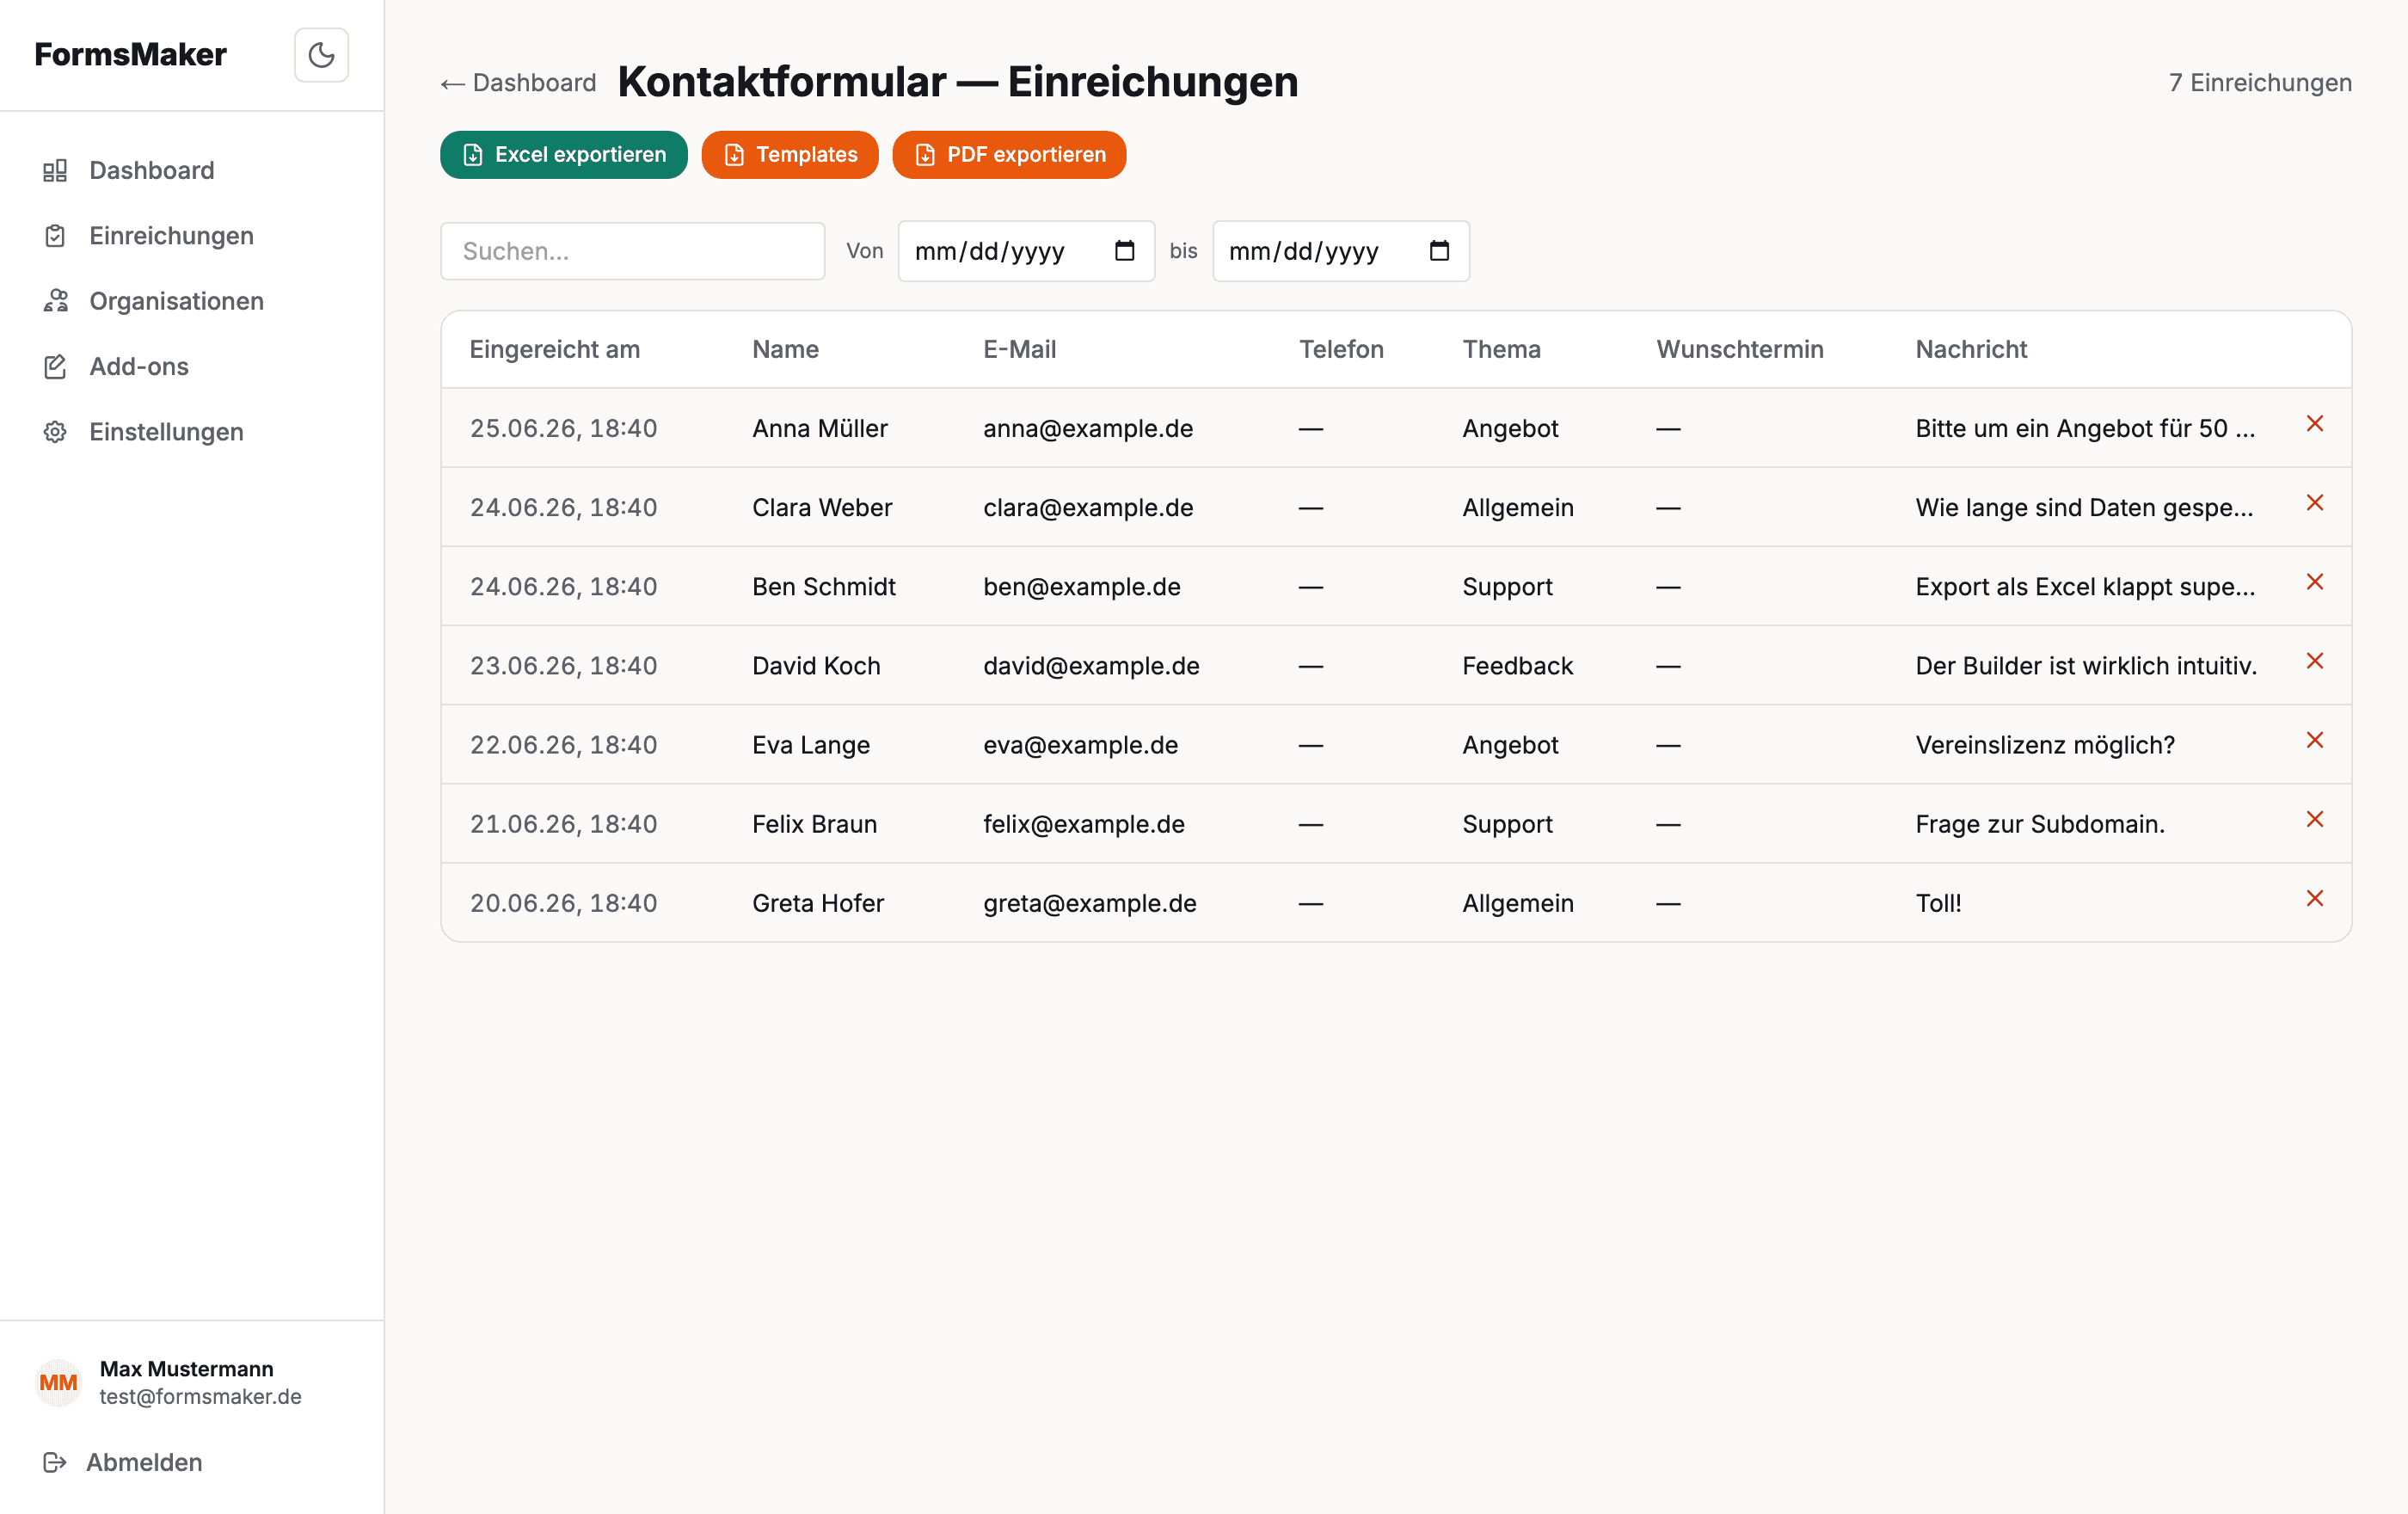Click the Nachricht column header
The image size is (2408, 1514).
tap(1970, 349)
